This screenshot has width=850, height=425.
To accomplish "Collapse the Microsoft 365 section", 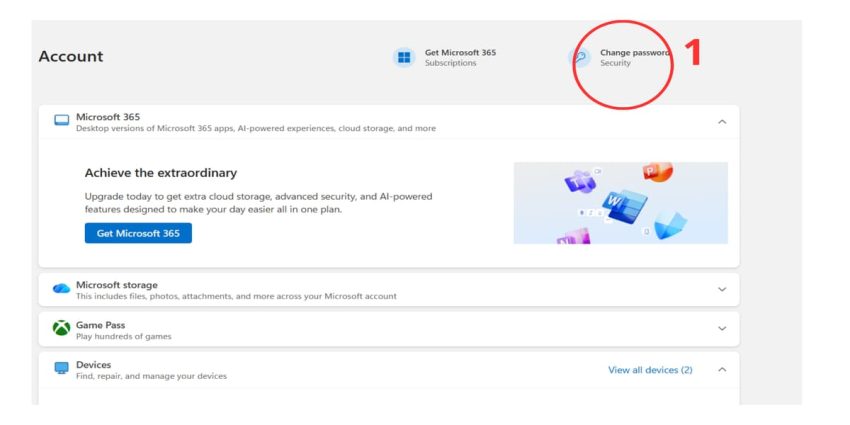I will coord(722,122).
